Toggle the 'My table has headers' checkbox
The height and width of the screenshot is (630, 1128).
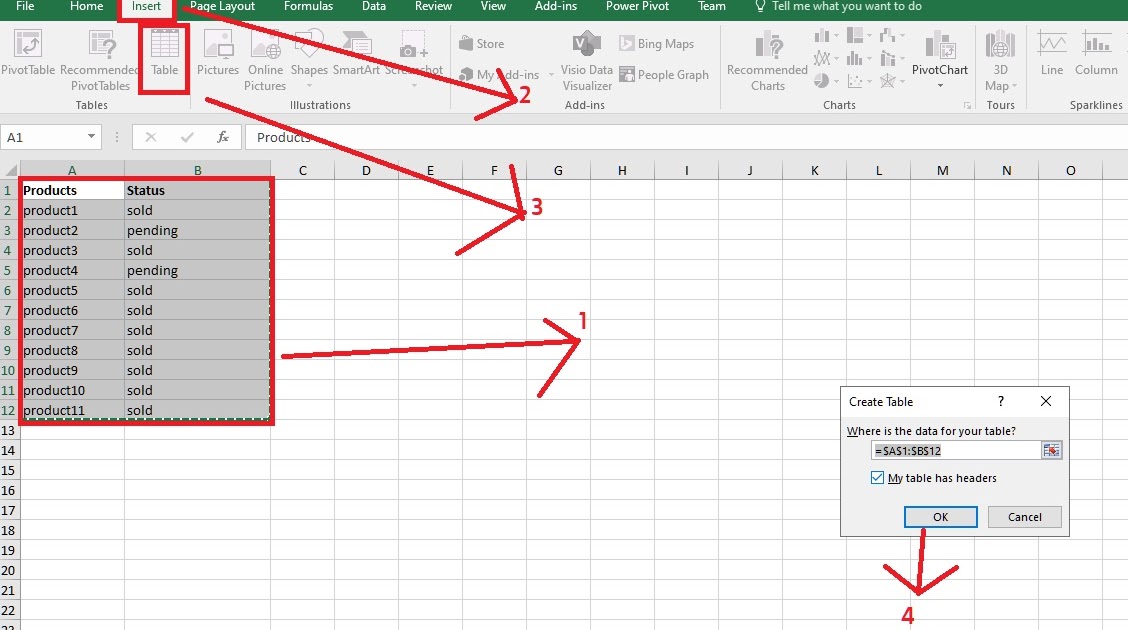(x=877, y=478)
